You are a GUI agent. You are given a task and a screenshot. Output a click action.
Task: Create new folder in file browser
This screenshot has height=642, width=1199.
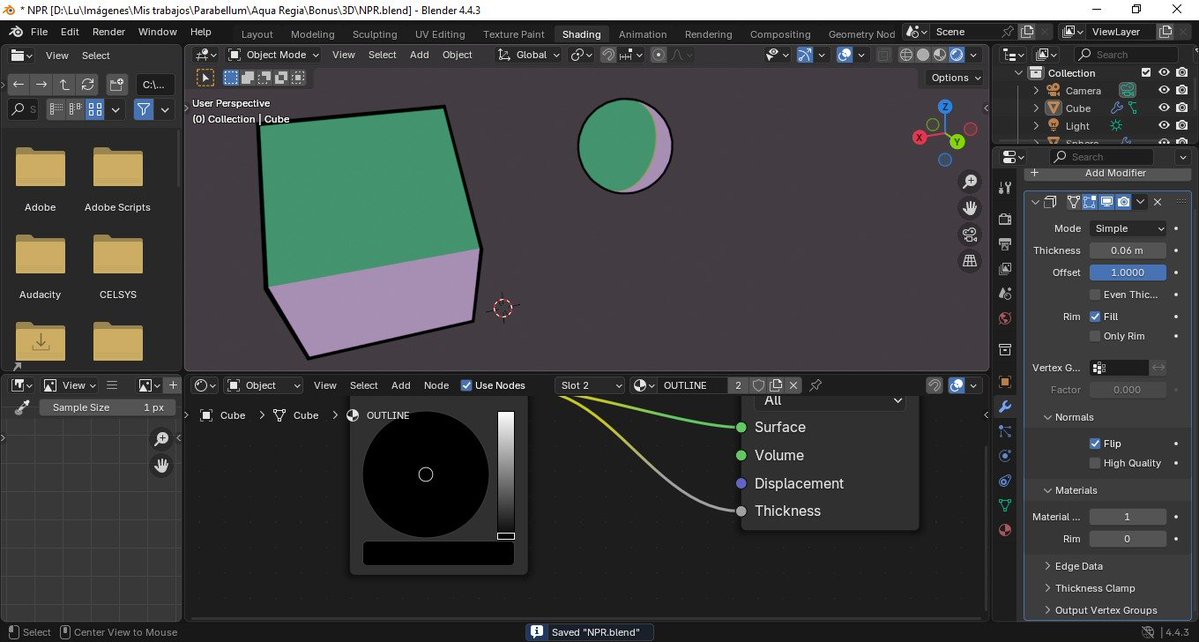pyautogui.click(x=117, y=84)
